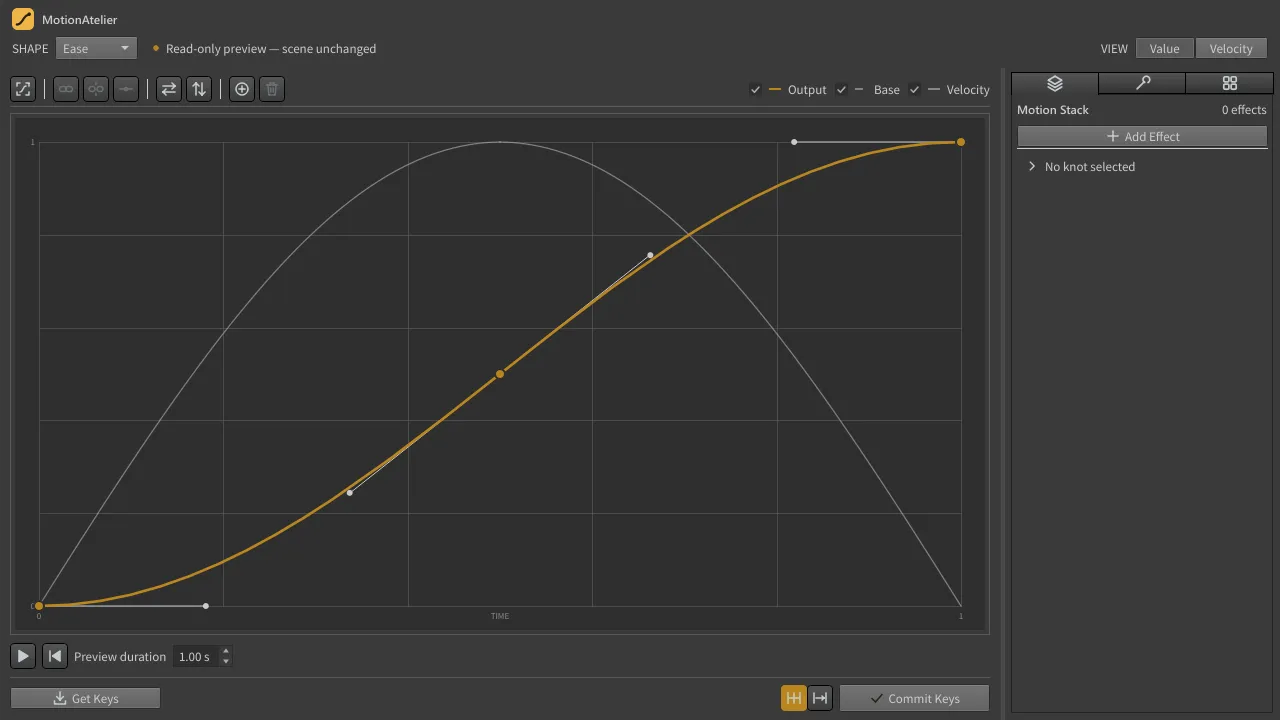
Task: Select the middle knot on the curve
Action: coord(500,374)
